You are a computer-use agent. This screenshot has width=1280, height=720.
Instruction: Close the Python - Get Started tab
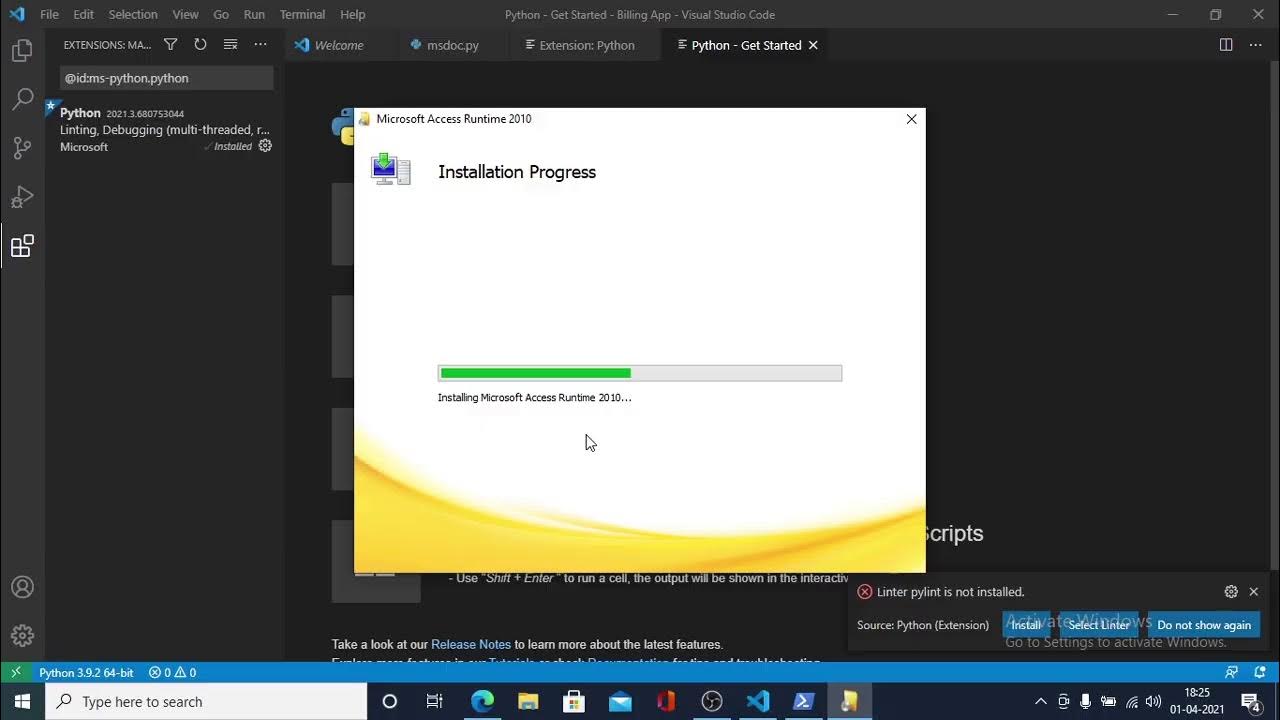pyautogui.click(x=813, y=45)
